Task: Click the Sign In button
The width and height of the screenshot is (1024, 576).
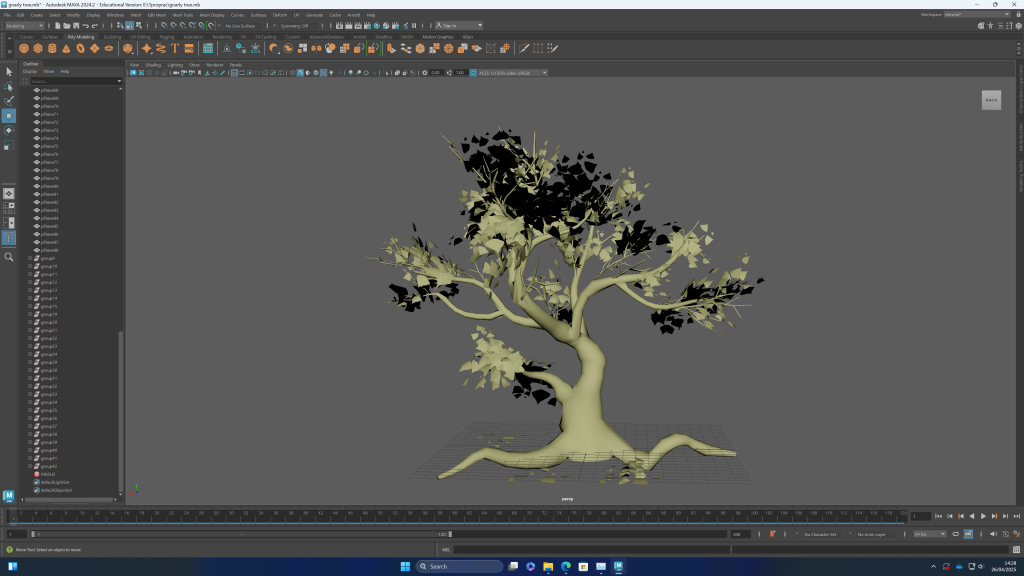Action: point(457,26)
